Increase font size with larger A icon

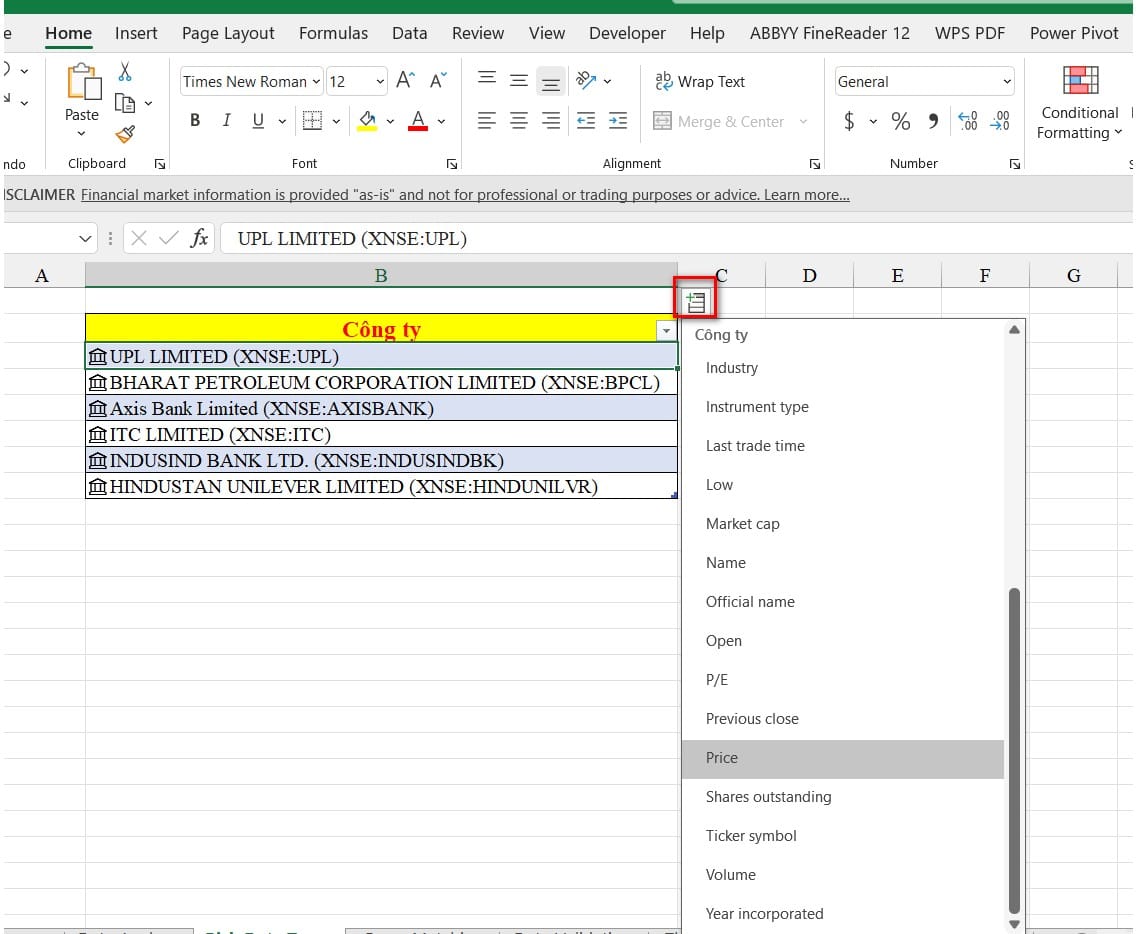point(405,81)
